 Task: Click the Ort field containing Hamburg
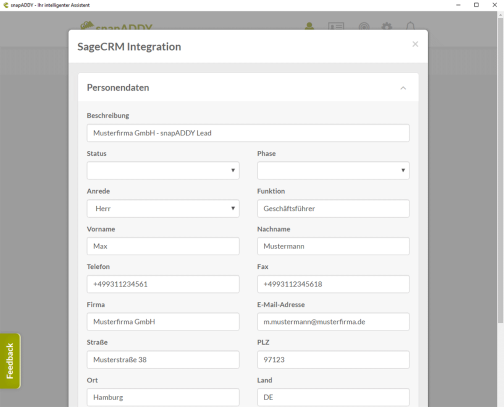163,397
